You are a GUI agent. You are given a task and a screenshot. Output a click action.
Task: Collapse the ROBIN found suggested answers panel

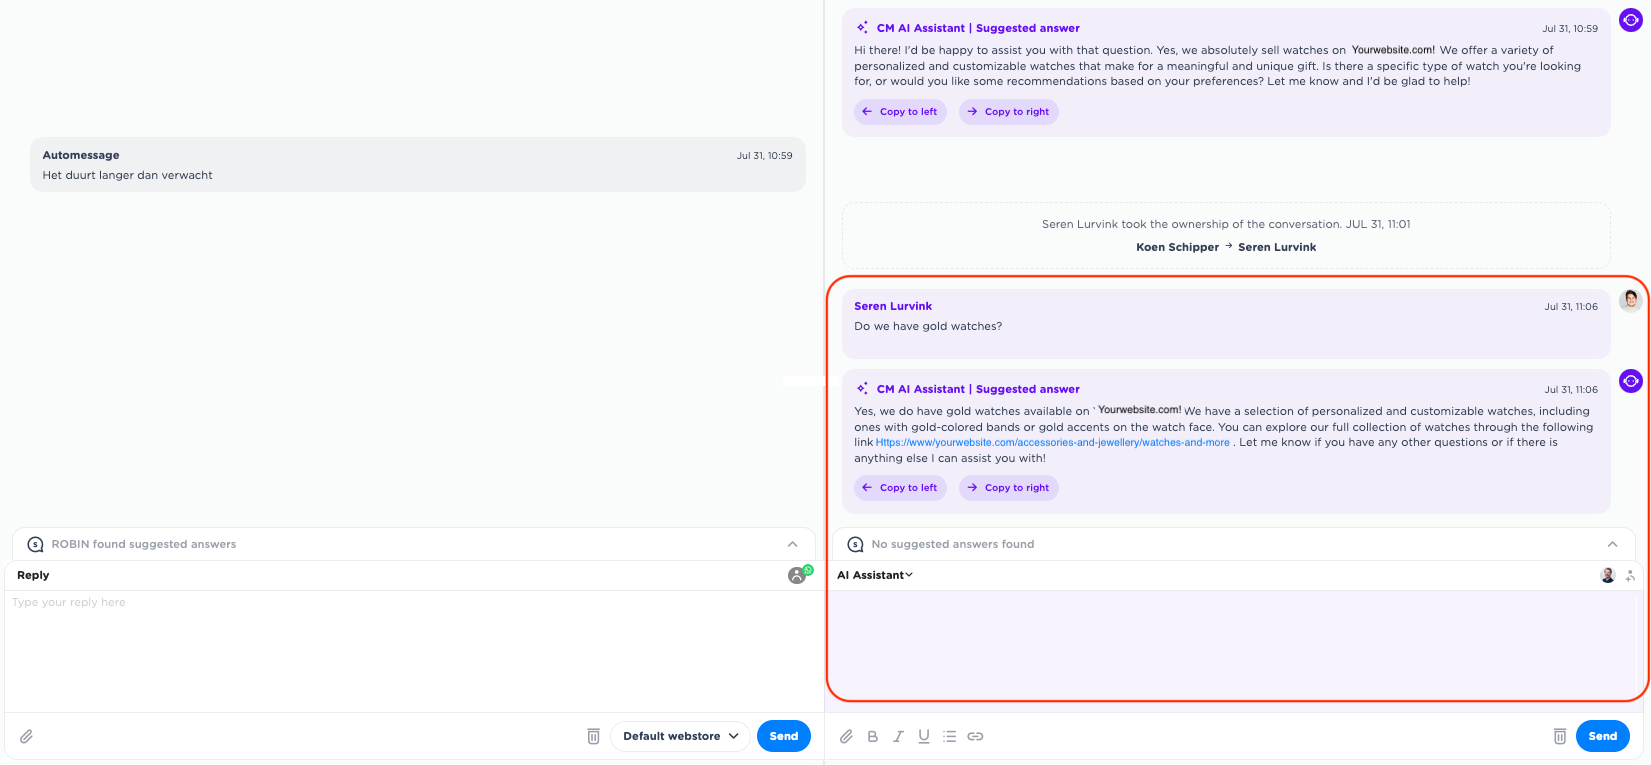[x=792, y=544]
